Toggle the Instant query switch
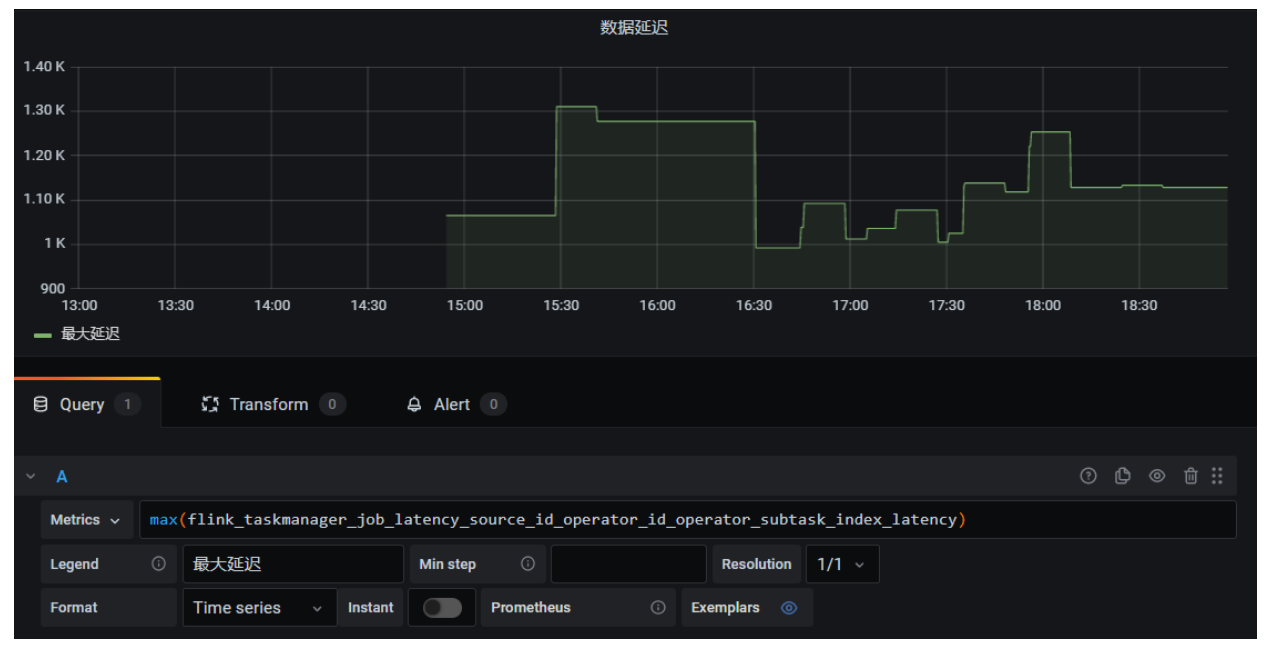Image resolution: width=1269 pixels, height=650 pixels. (x=442, y=607)
